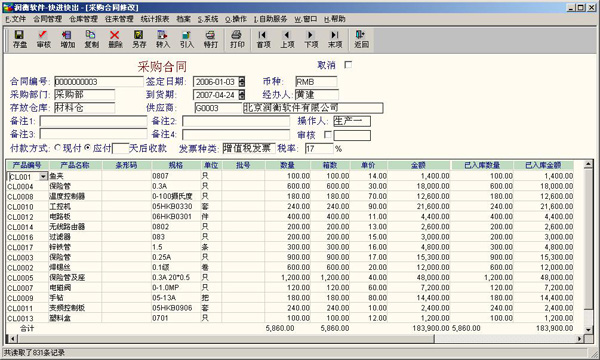Open the 签定日期 date picker
The width and height of the screenshot is (600, 360).
pyautogui.click(x=241, y=82)
